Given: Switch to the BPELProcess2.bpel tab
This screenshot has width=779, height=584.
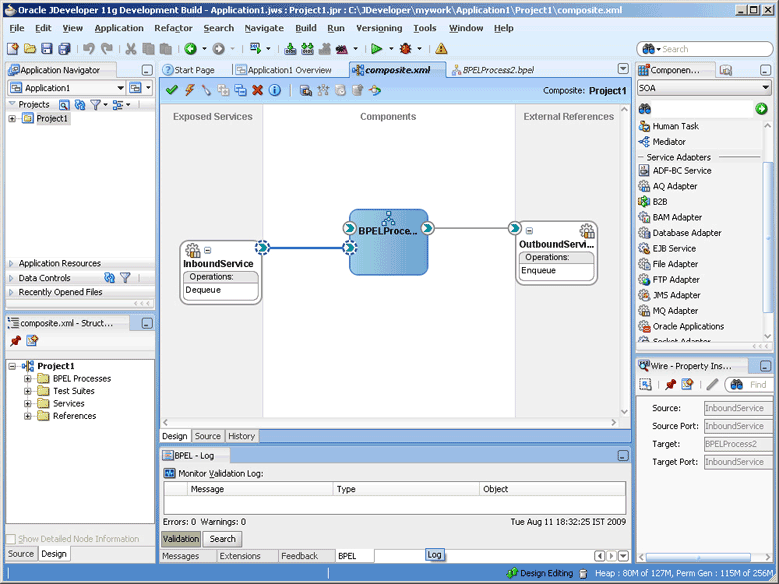Looking at the screenshot, I should point(493,70).
